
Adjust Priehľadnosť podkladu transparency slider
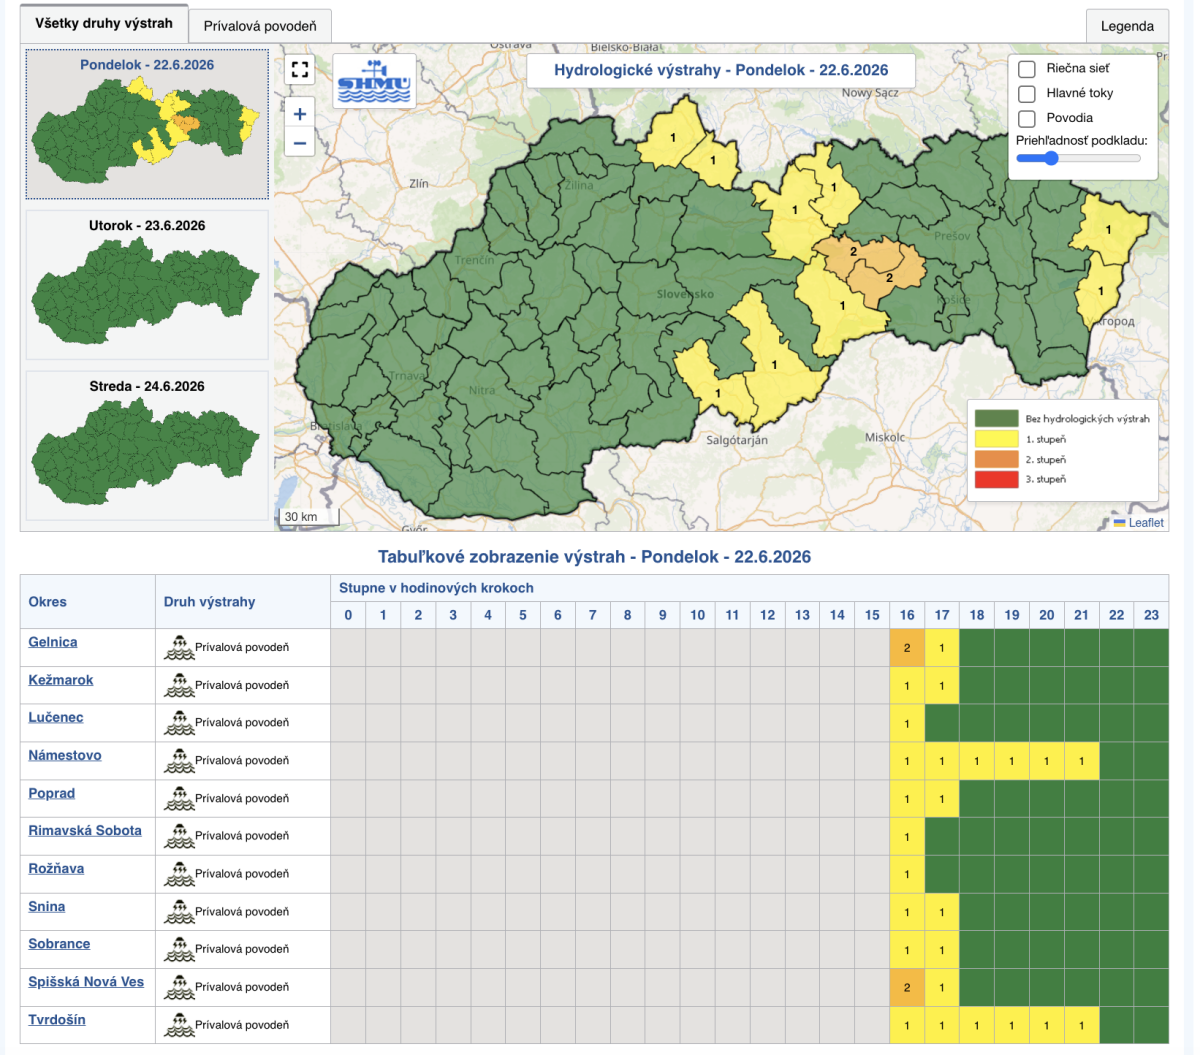[1079, 158]
